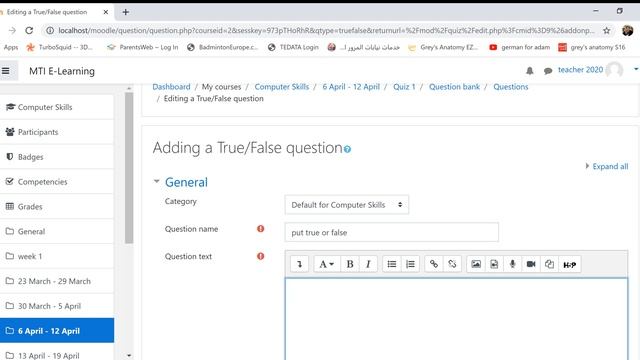Click the browser address bar URL

(326, 30)
